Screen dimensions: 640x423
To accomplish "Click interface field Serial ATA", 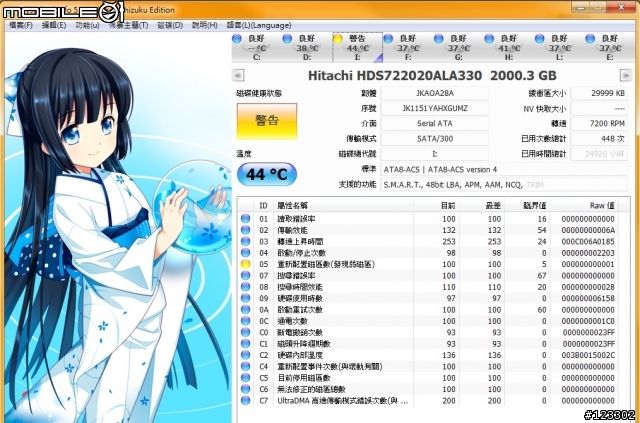I will click(435, 123).
